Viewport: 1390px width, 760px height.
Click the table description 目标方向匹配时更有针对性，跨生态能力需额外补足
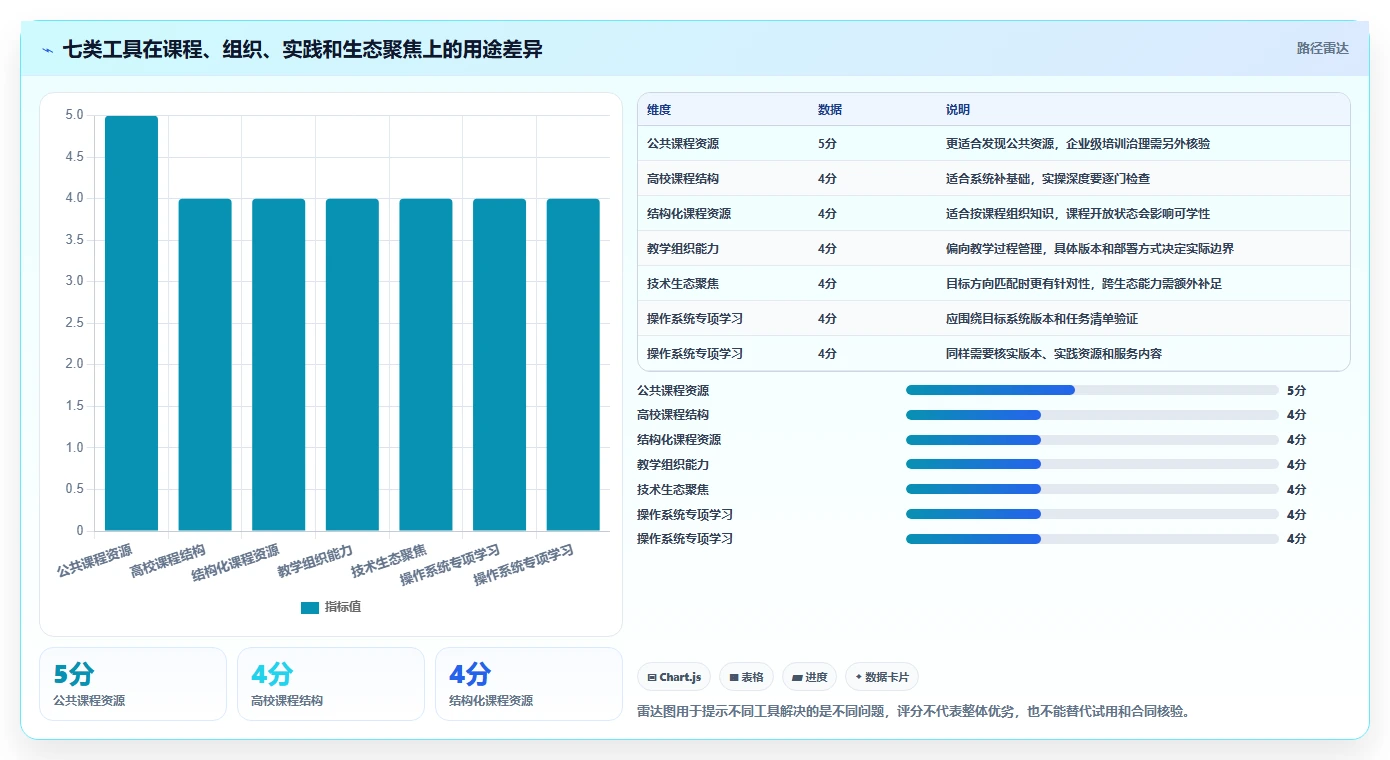coord(1084,284)
